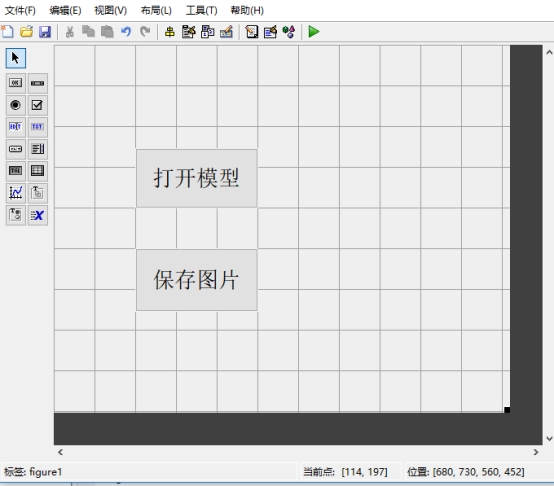Pick the Toggle Button component
Viewport: 554px width, 486px height.
[x=16, y=171]
